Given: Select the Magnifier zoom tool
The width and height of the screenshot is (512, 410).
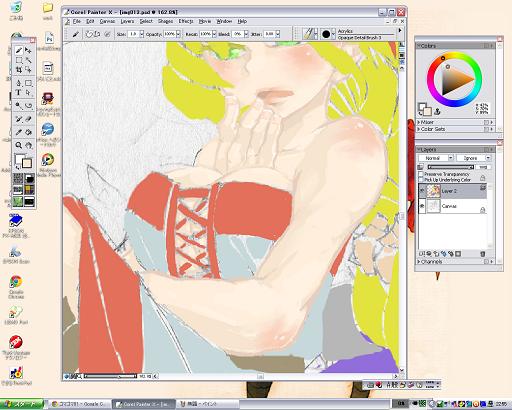Looking at the screenshot, I should coord(19,145).
